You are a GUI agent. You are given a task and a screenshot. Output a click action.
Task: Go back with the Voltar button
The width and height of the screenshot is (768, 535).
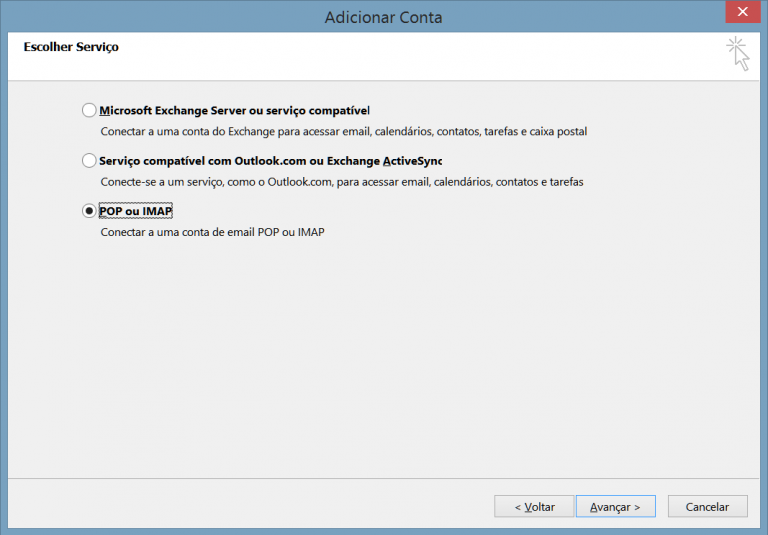click(x=534, y=507)
